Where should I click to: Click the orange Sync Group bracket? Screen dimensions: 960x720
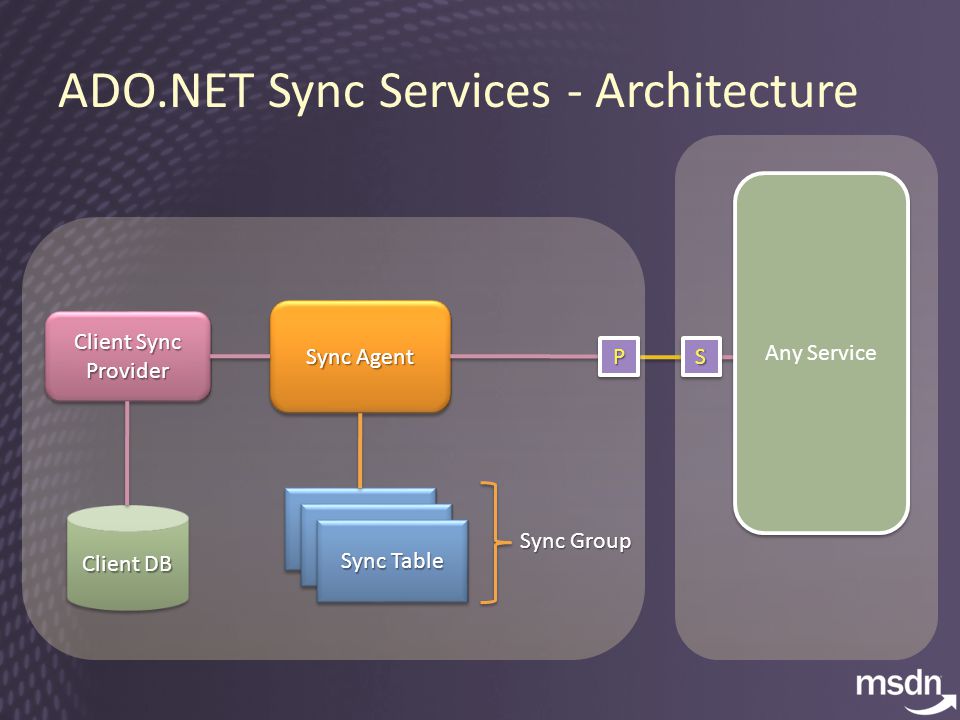coord(494,543)
